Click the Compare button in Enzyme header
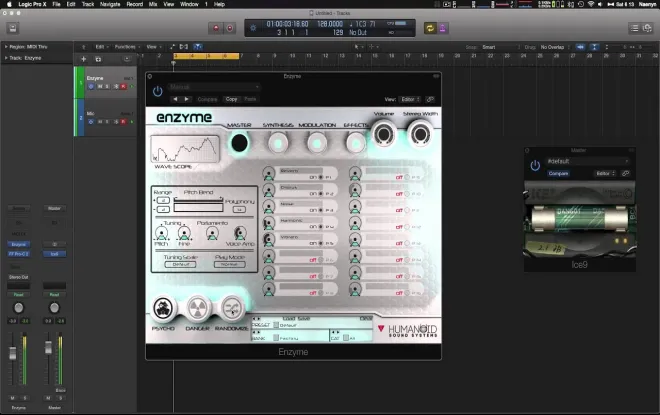The width and height of the screenshot is (660, 415). pos(207,99)
